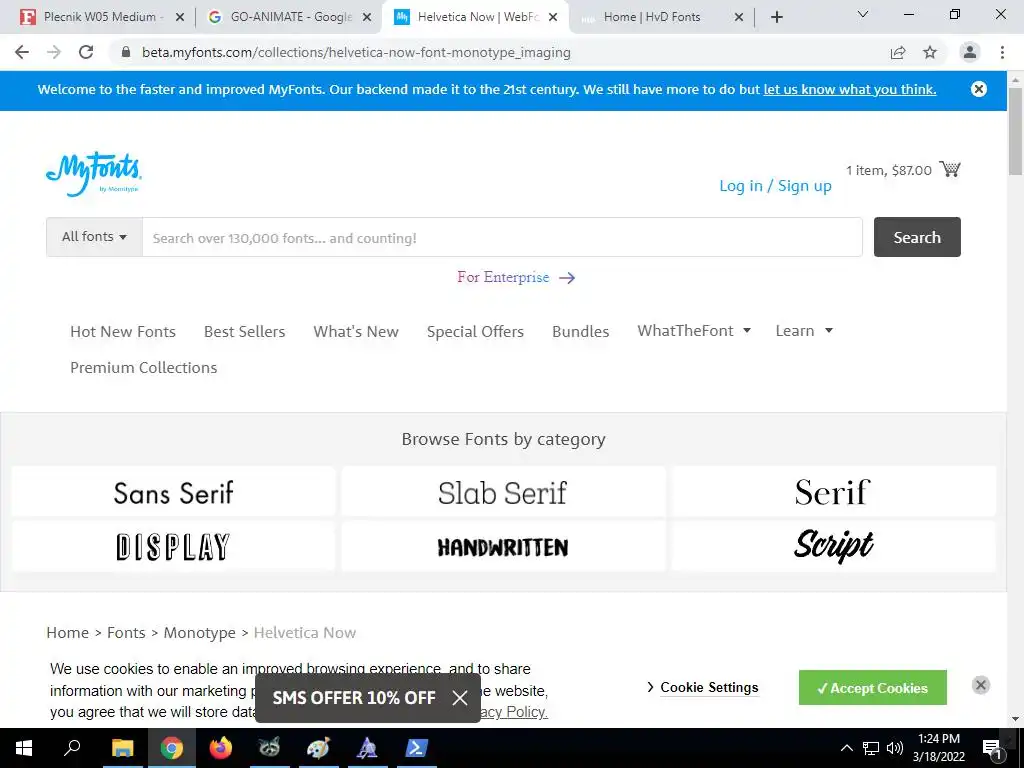Open Windows taskbar search

tap(72, 748)
